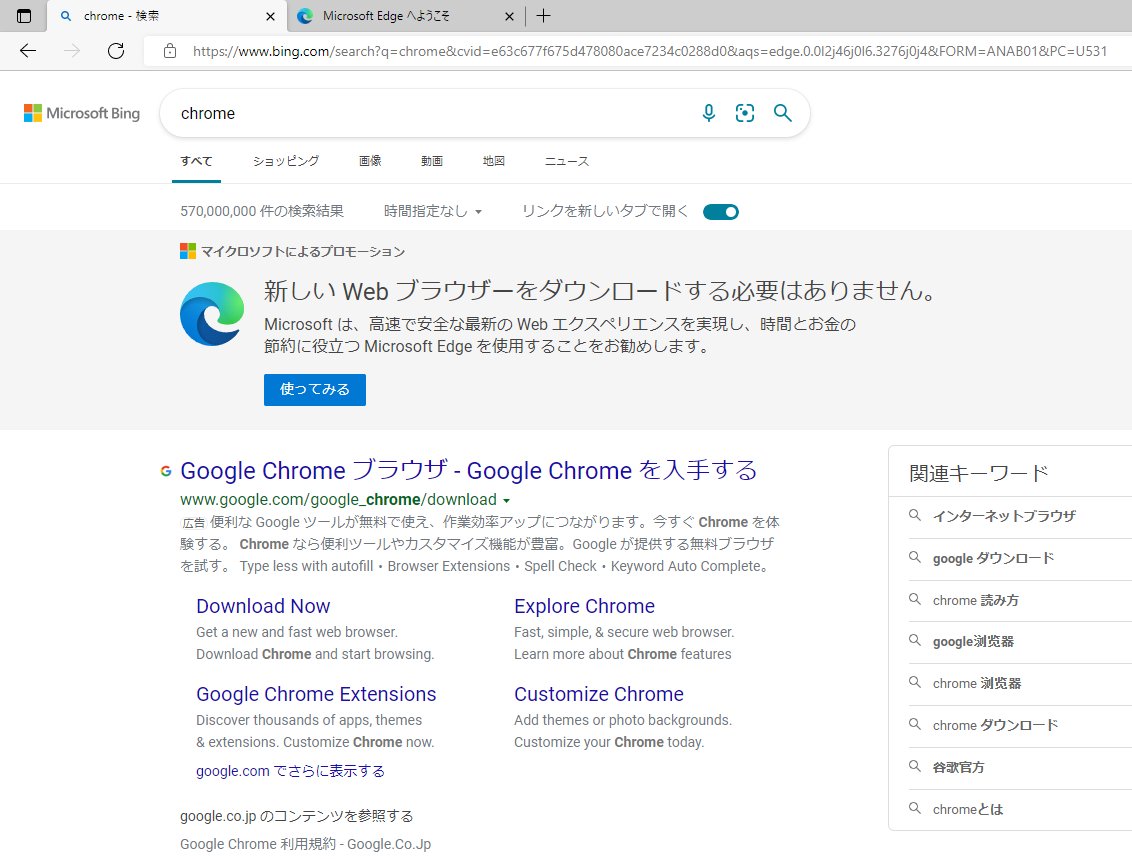Switch to ショッピング tab
This screenshot has height=859, width=1132.
coord(286,161)
